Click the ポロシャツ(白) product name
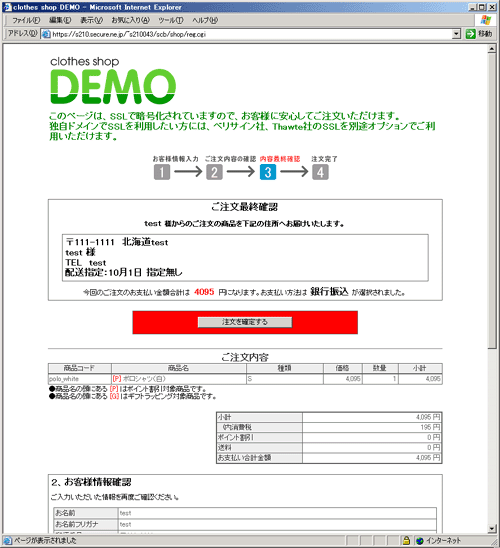The image size is (500, 548). [144, 379]
